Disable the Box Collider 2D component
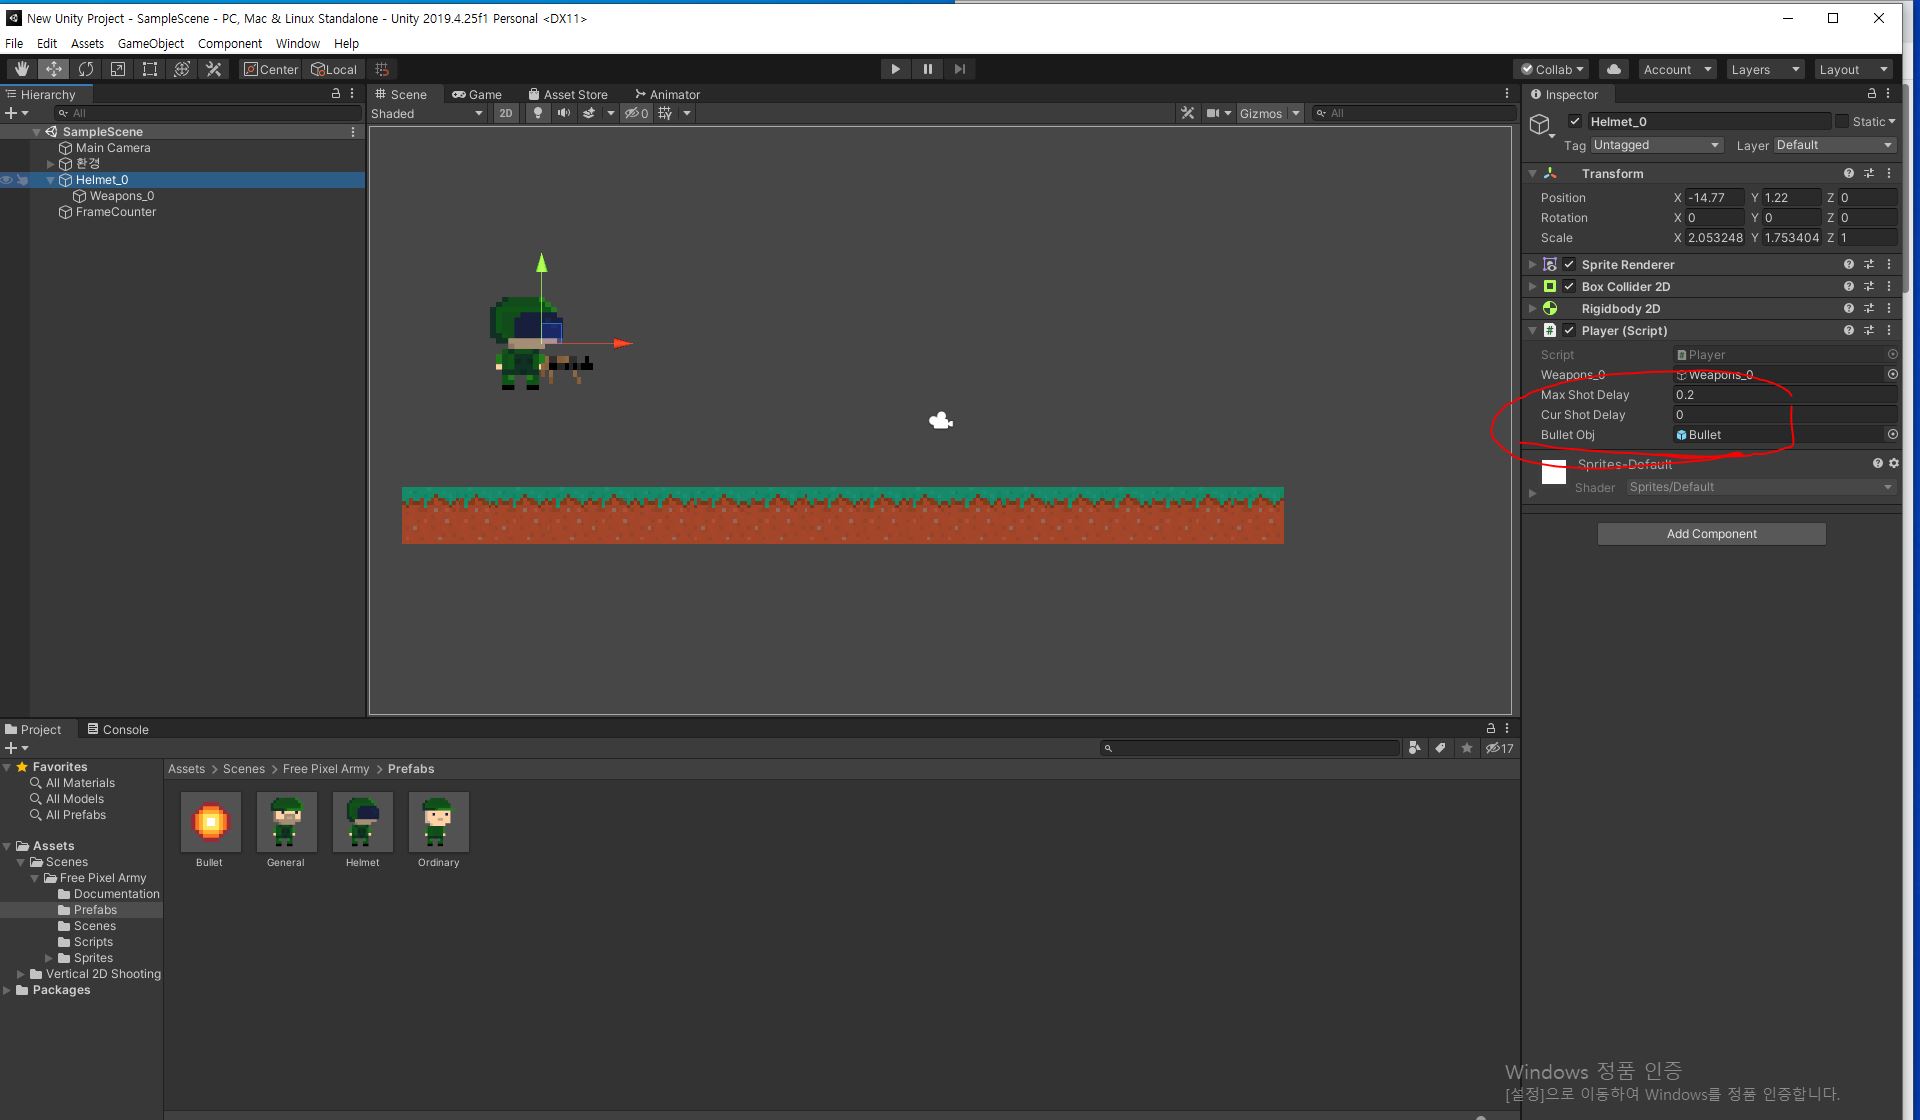This screenshot has height=1120, width=1920. (1569, 286)
